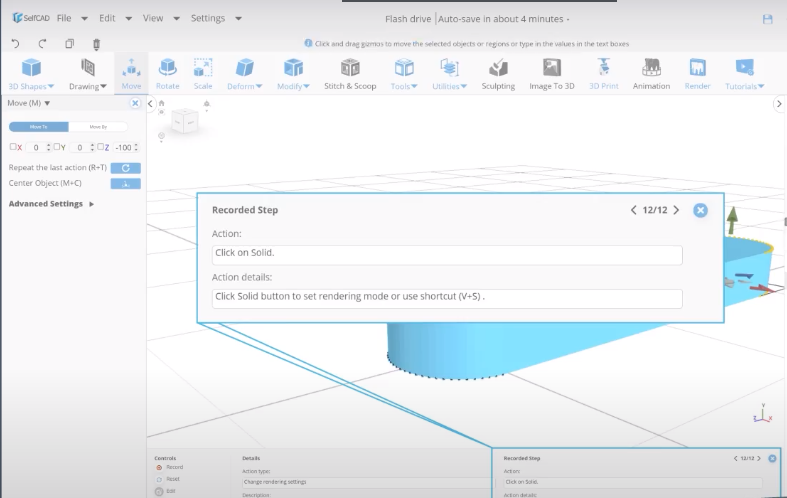Viewport: 787px width, 498px height.
Task: Switch to Move To mode
Action: click(39, 127)
